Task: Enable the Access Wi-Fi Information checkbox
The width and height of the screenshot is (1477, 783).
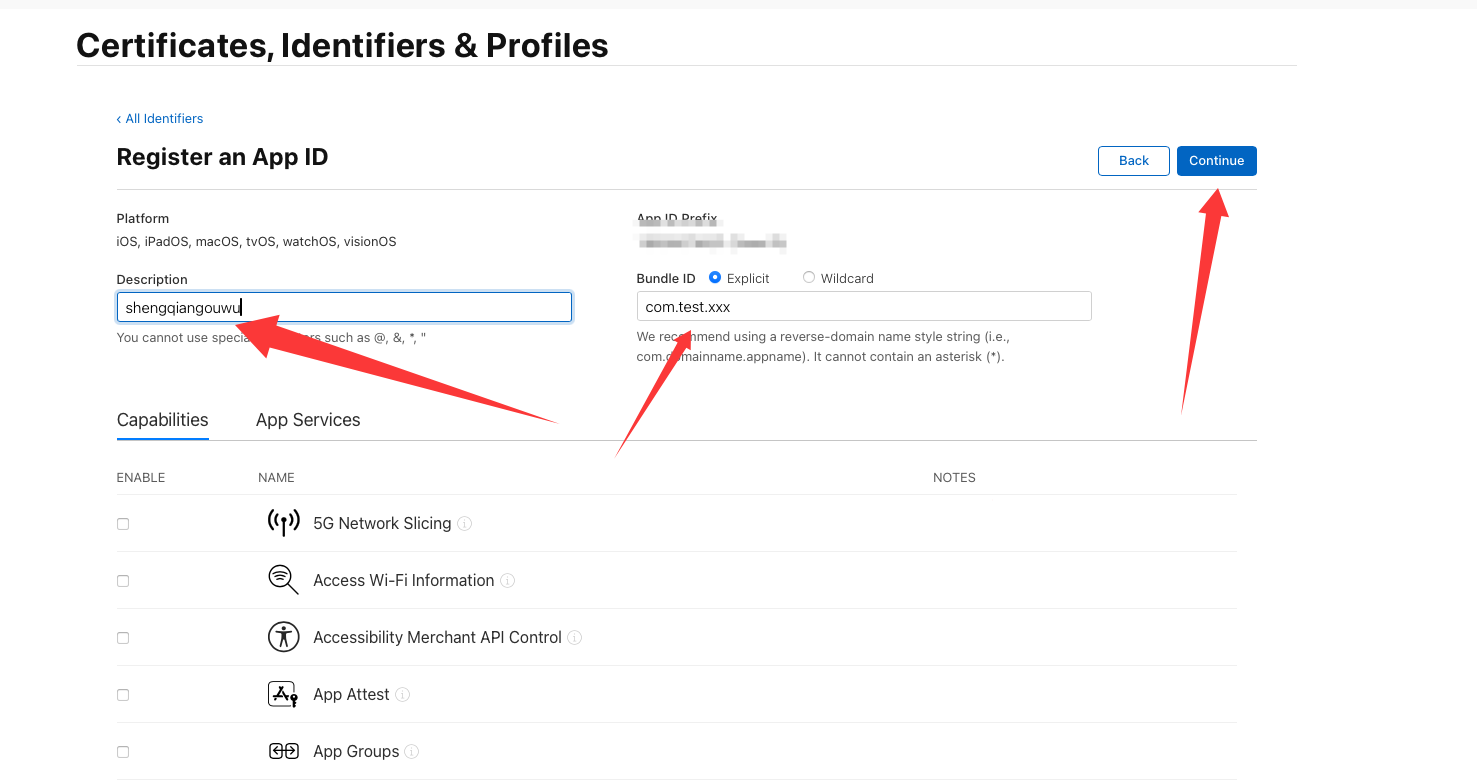Action: 123,581
